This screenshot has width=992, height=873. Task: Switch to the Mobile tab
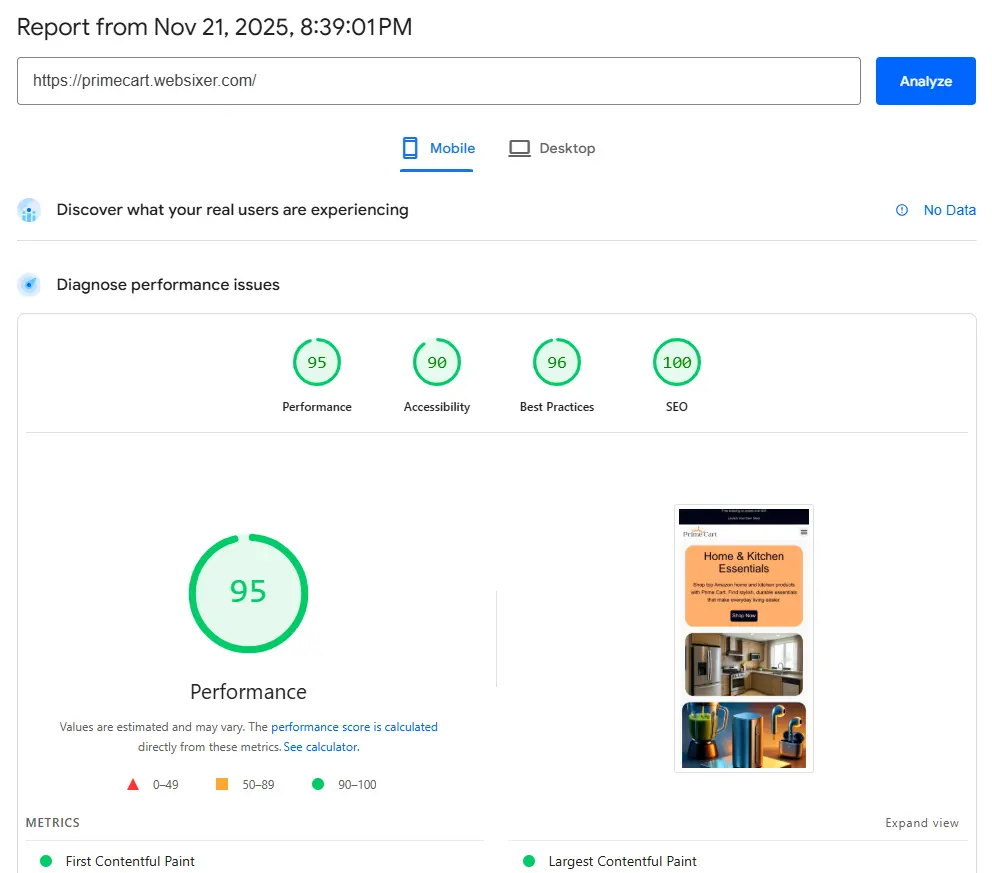[x=438, y=148]
